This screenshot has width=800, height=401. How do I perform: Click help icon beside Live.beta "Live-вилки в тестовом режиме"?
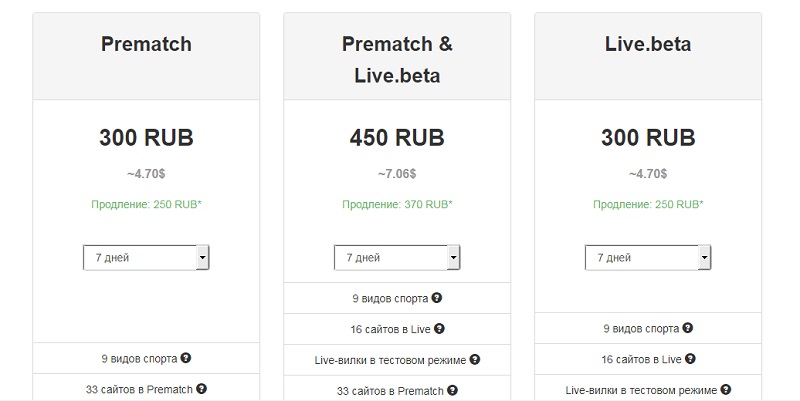[x=725, y=388]
